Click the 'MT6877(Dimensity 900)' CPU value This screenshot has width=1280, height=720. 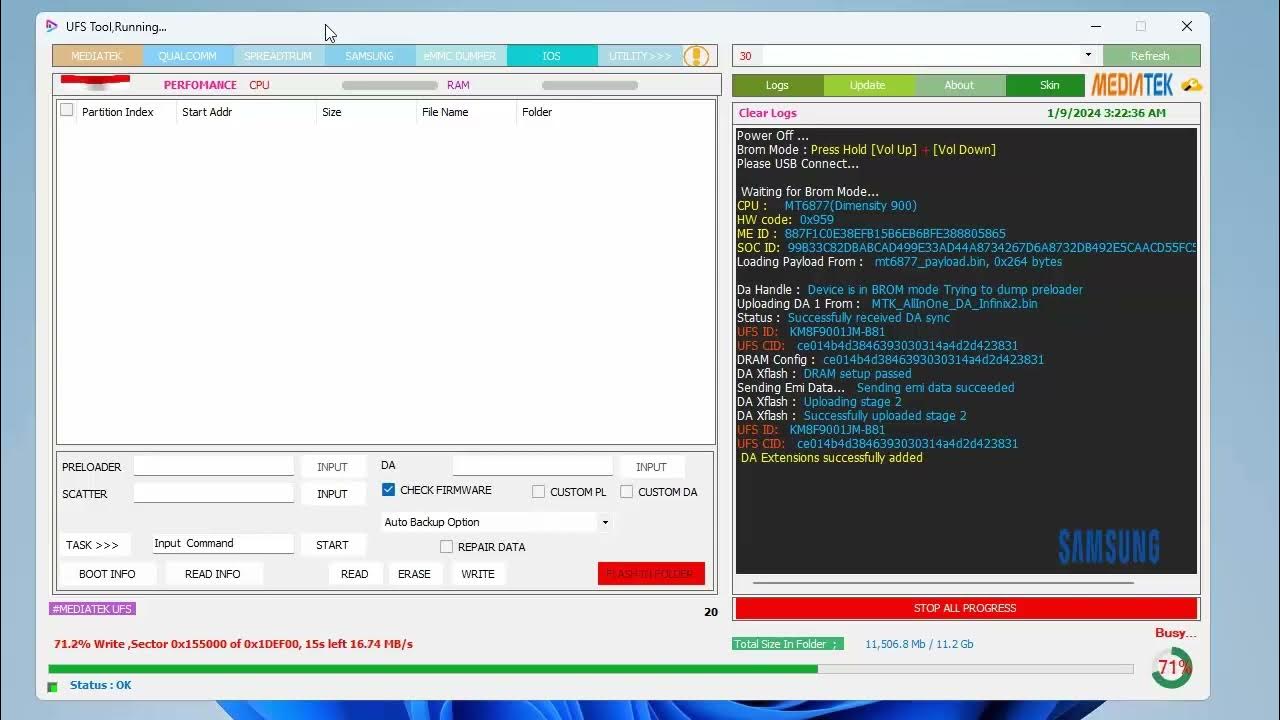[x=850, y=206]
